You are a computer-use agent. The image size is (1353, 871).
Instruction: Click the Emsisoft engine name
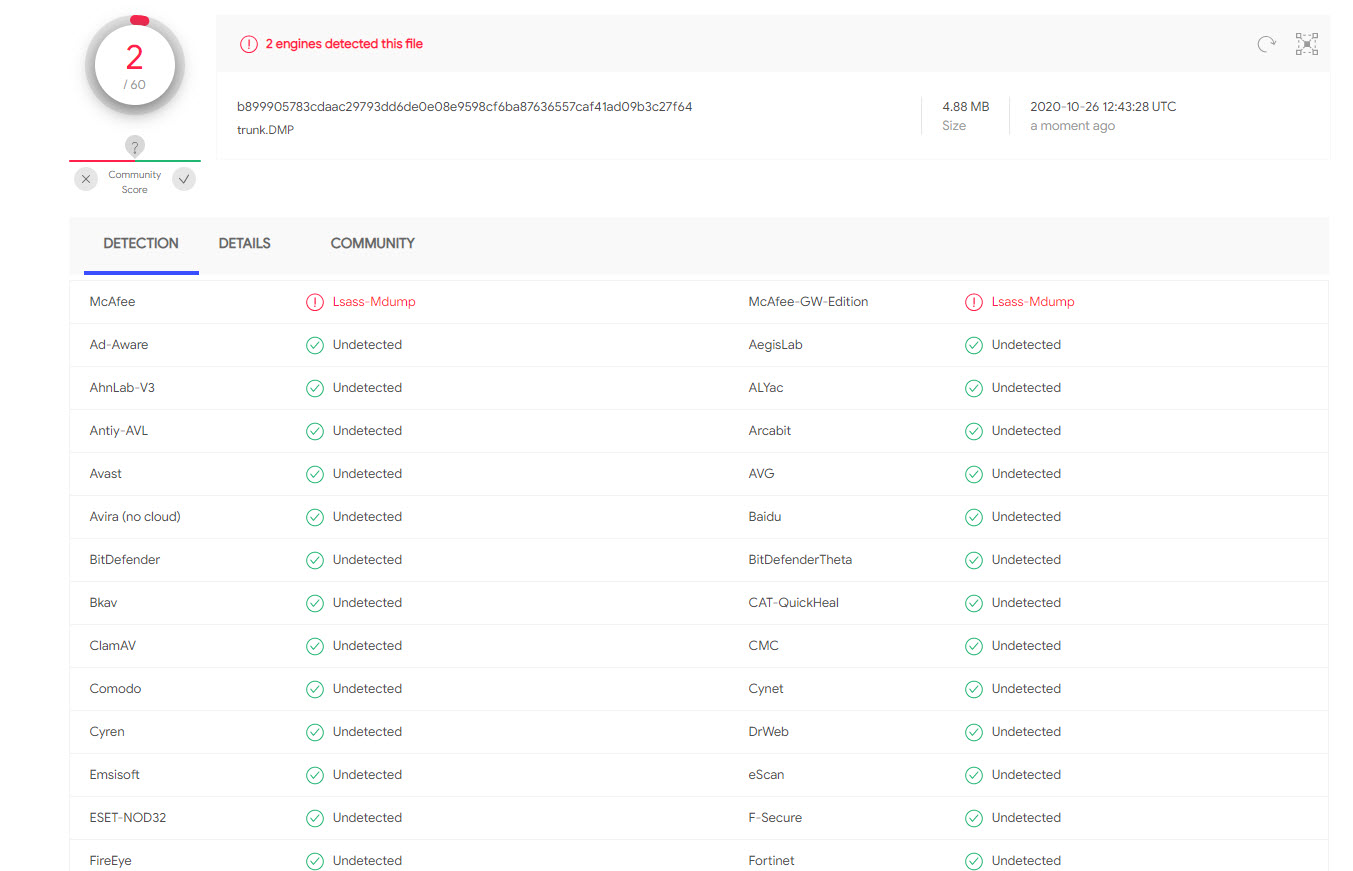115,775
